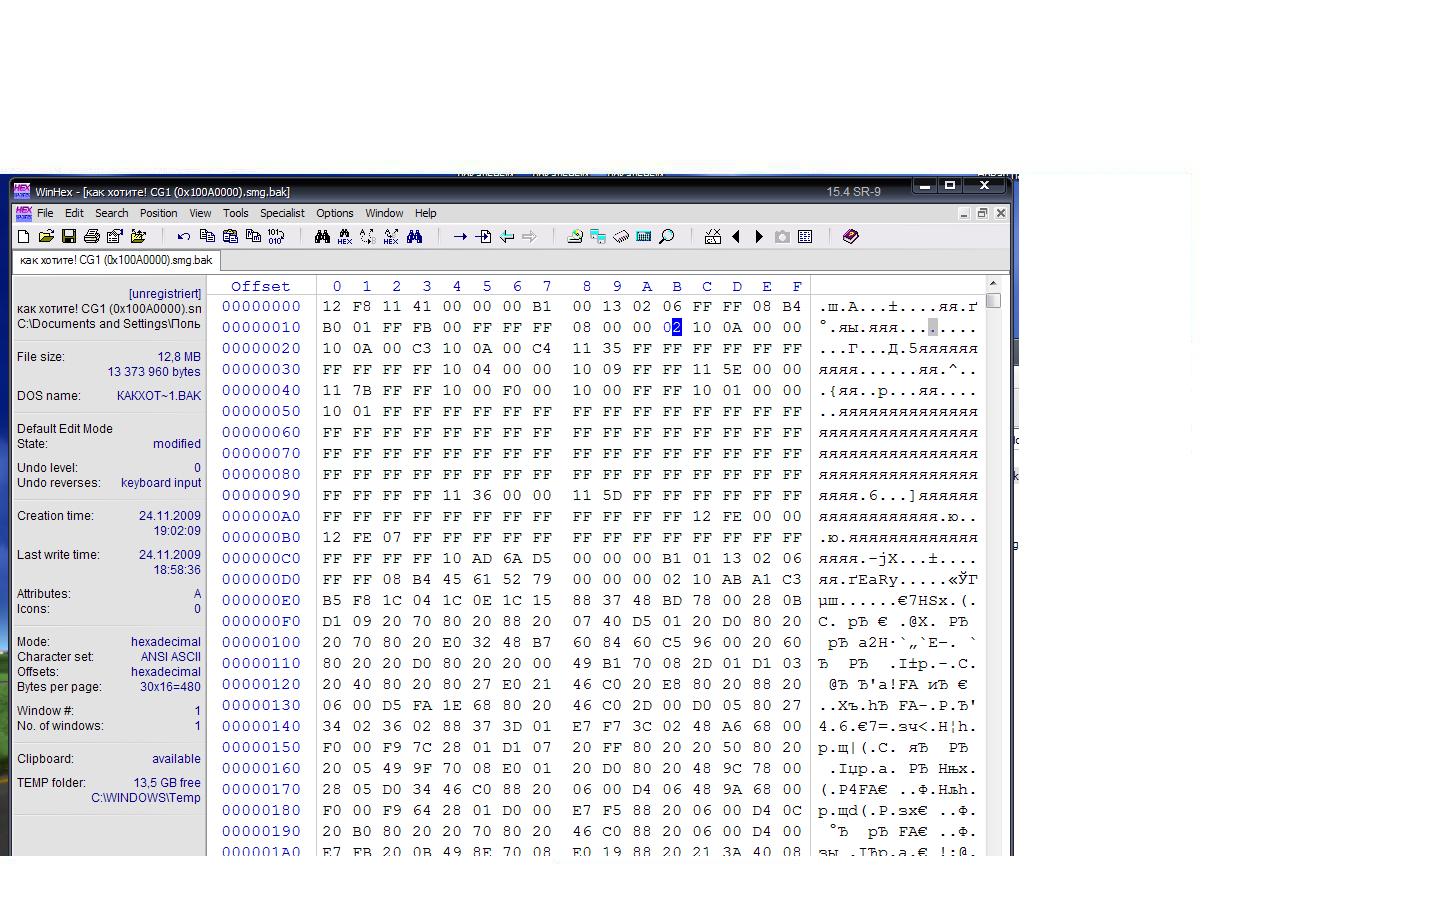Open the Position Manager icon
Image resolution: width=1440 pixels, height=900 pixels.
tap(713, 237)
